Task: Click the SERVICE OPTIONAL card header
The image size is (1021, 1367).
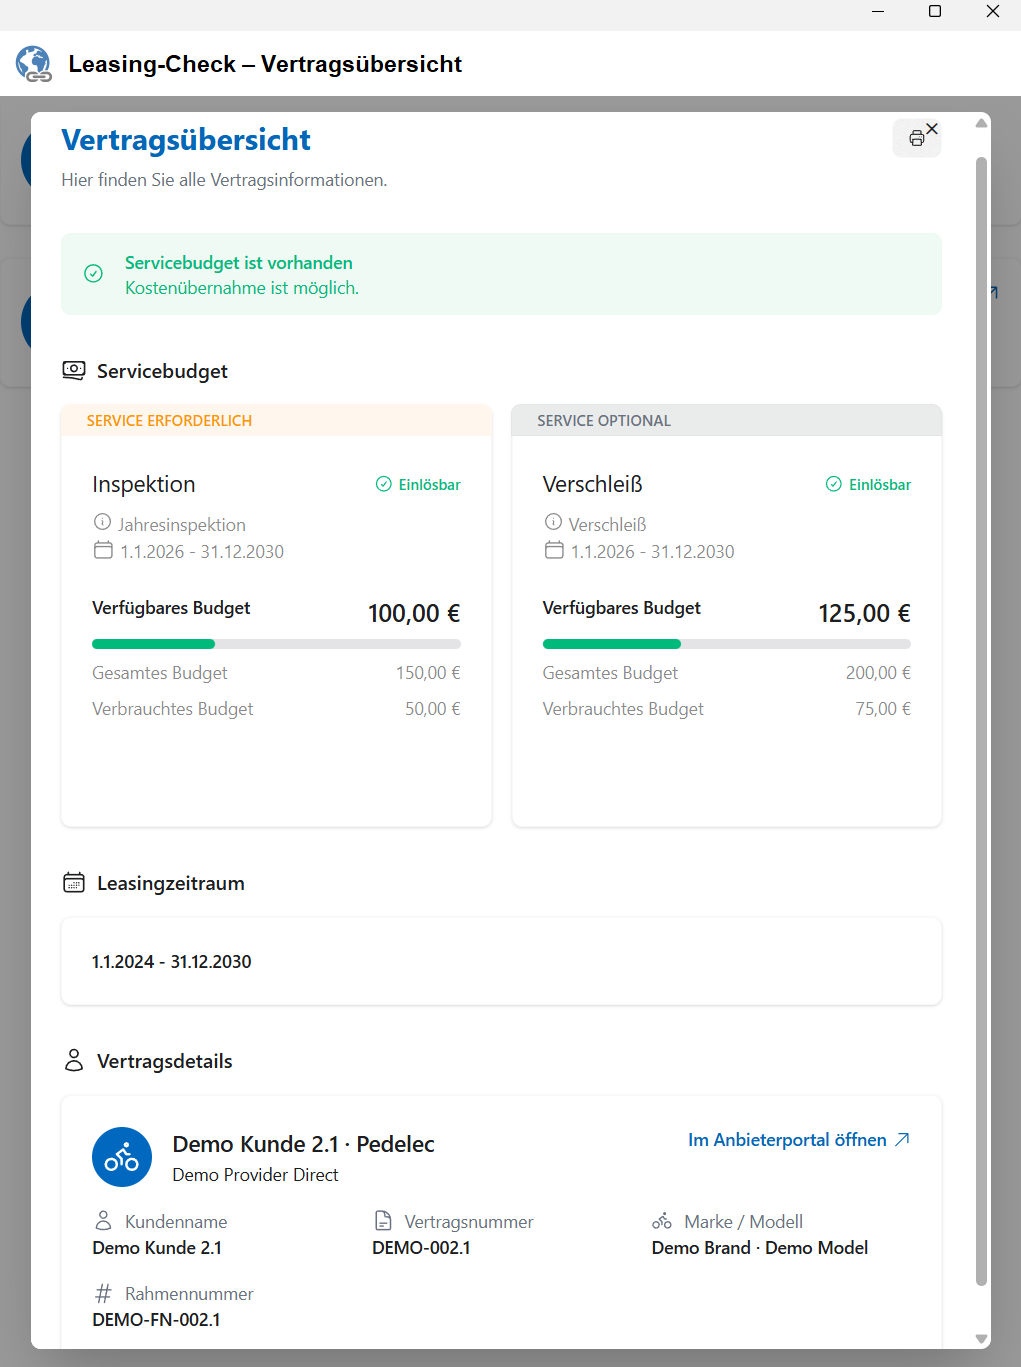Action: pyautogui.click(x=727, y=420)
